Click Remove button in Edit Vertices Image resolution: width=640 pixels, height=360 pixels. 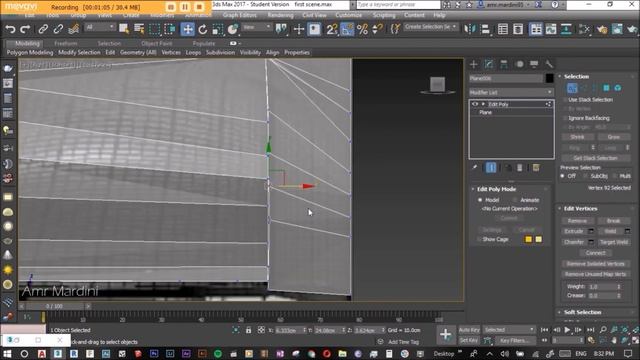tap(577, 221)
